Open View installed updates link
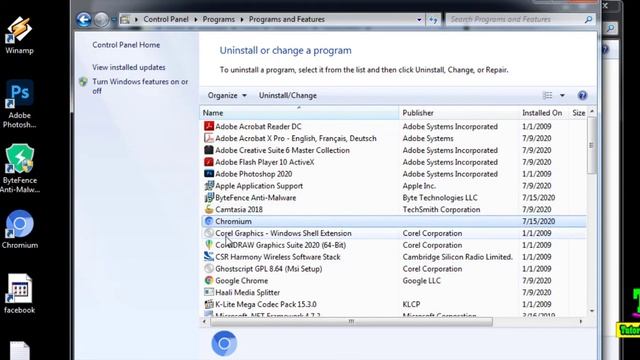Screen dimensions: 640x360 (129, 67)
